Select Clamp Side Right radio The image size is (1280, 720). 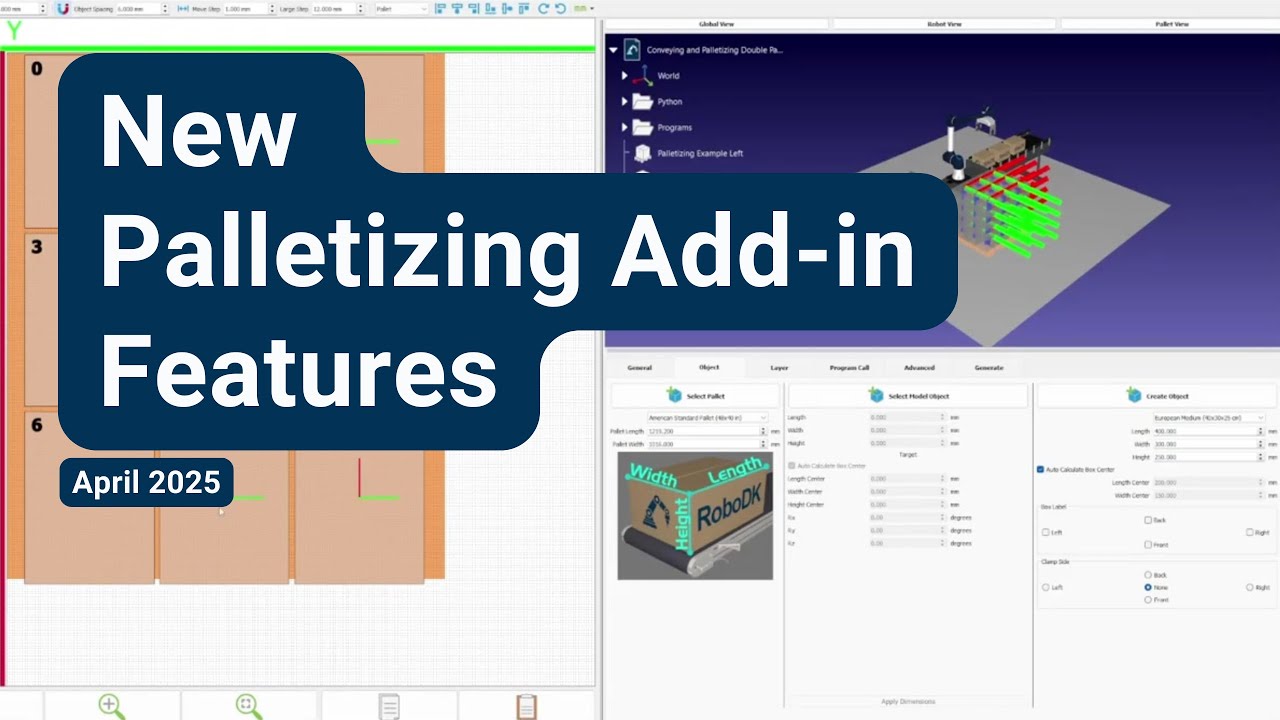pyautogui.click(x=1250, y=587)
